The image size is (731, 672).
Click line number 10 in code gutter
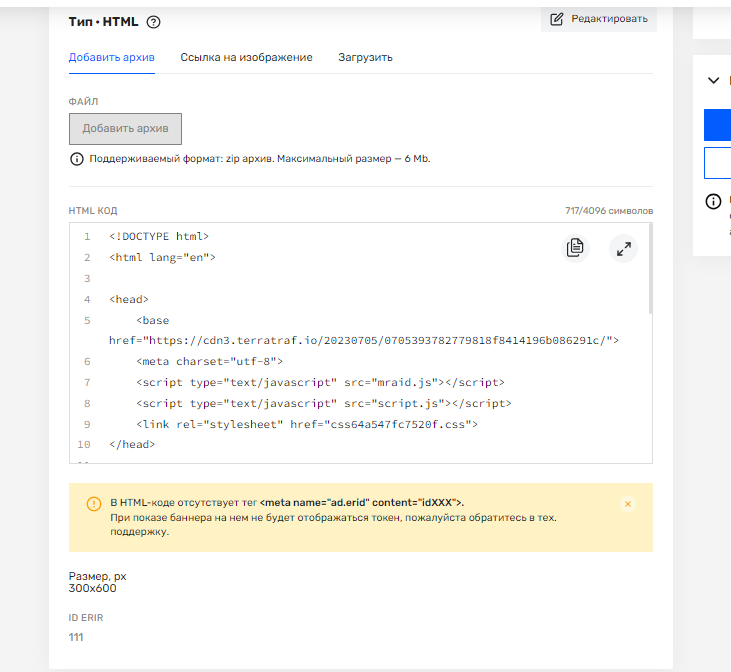point(84,444)
